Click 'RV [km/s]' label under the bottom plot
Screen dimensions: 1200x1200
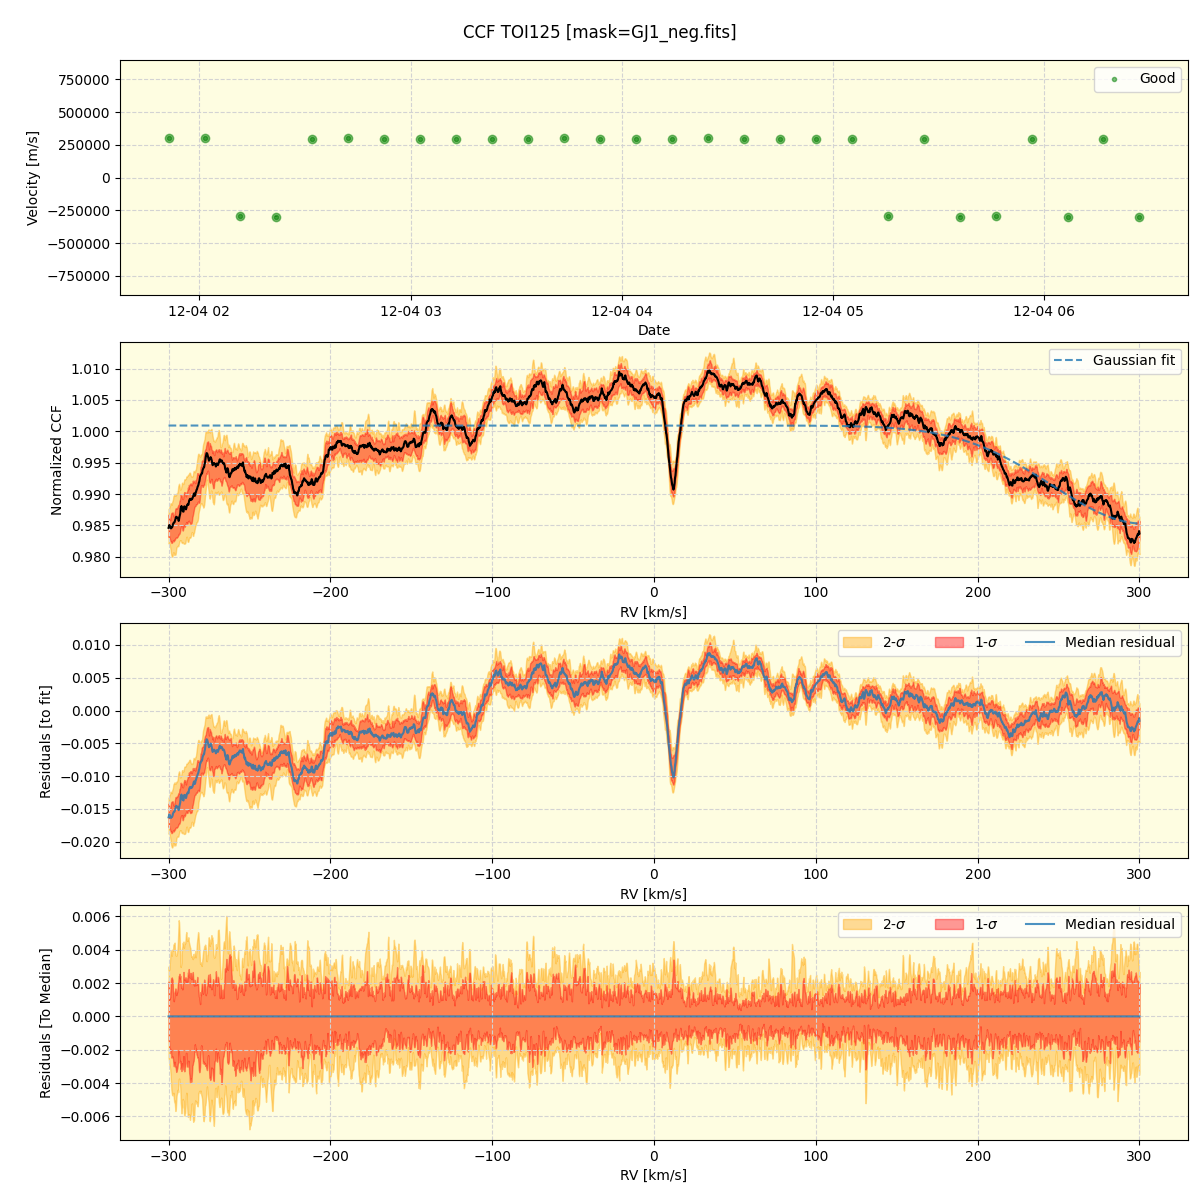point(654,1175)
